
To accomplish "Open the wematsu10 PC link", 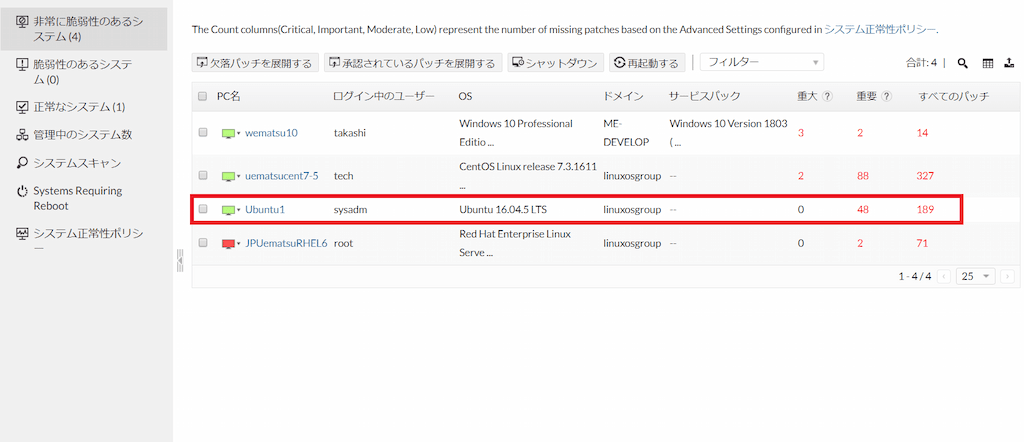I will point(271,133).
